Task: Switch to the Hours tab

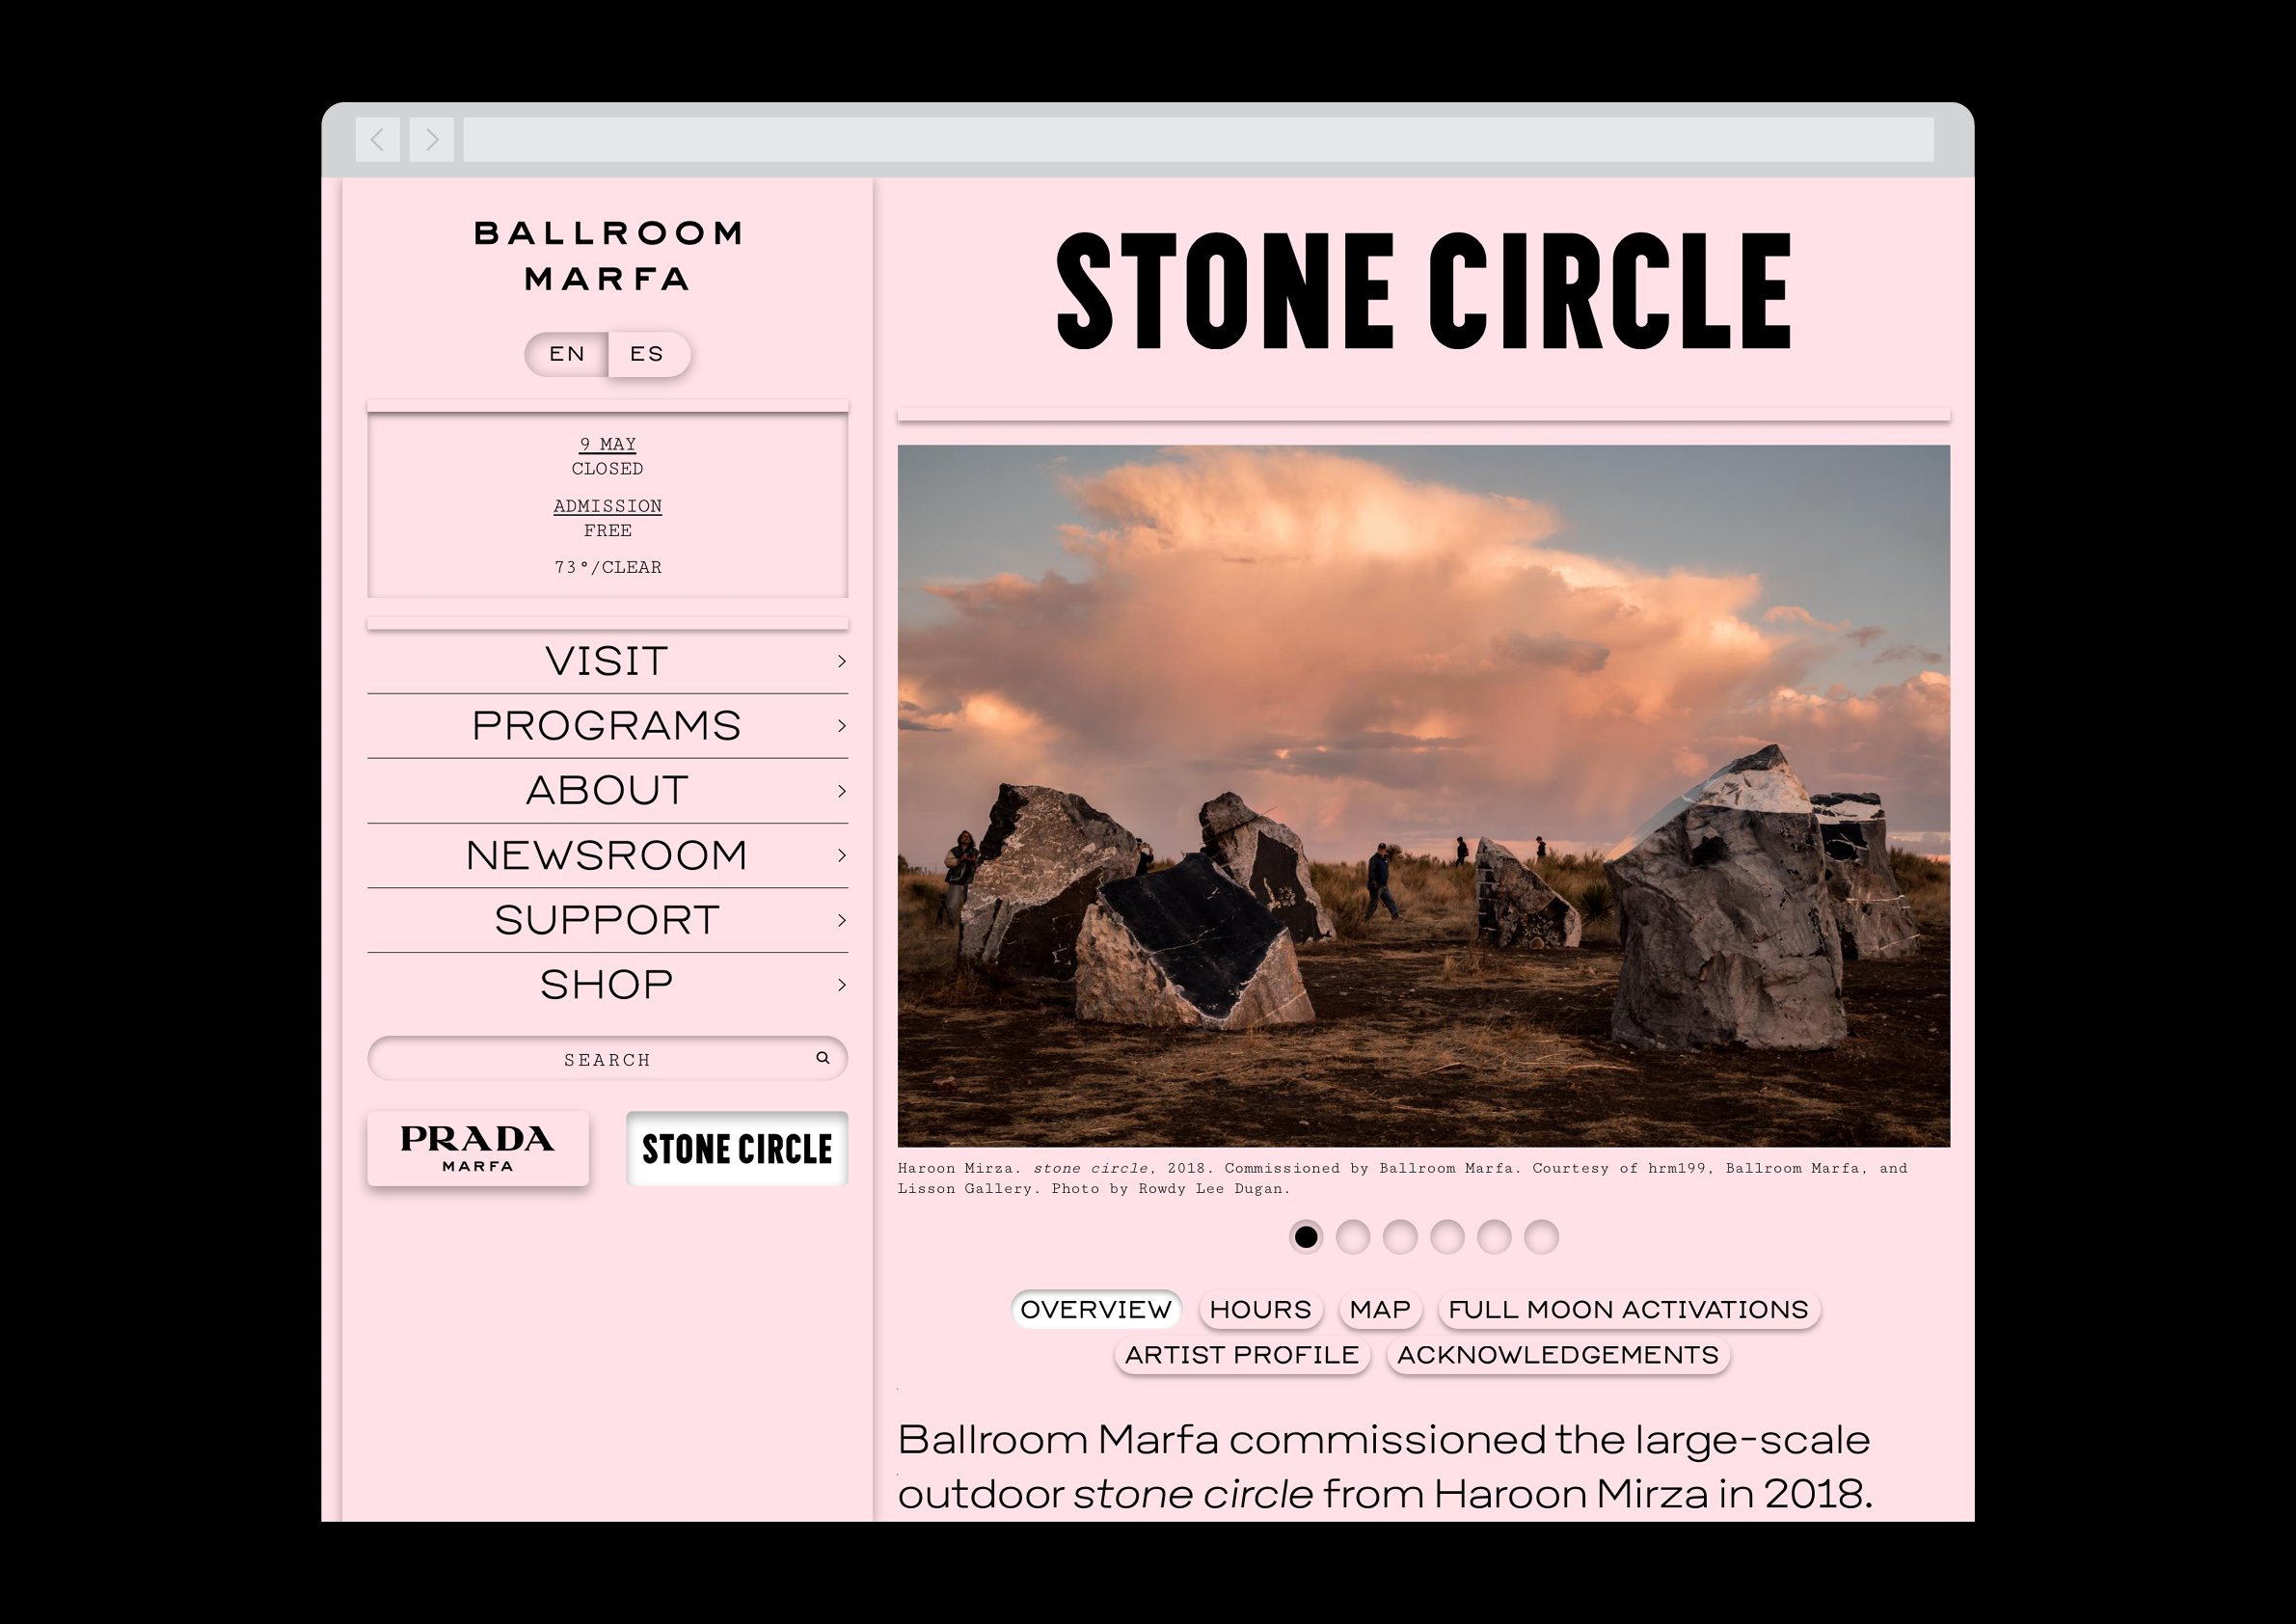Action: (1260, 1309)
